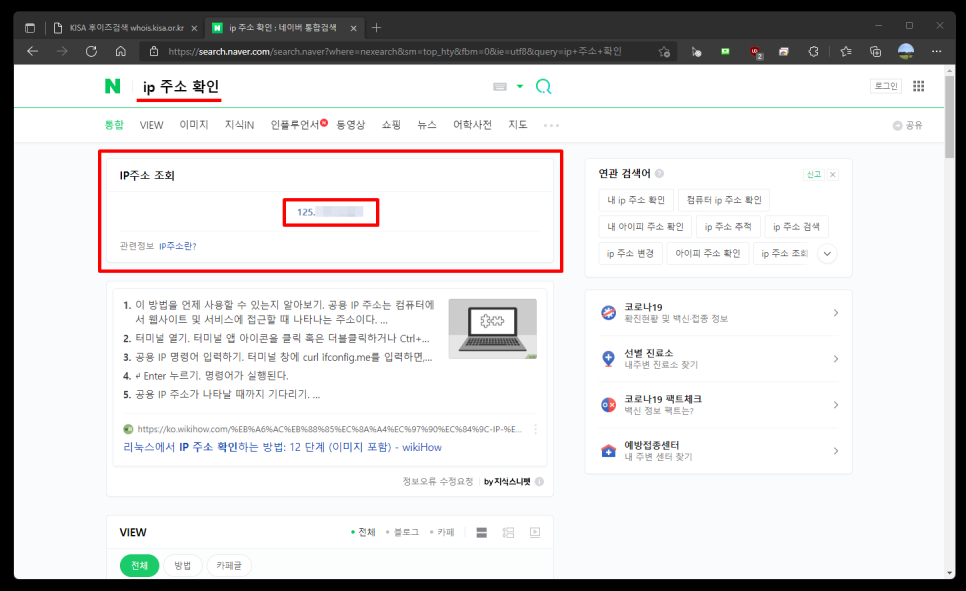This screenshot has width=966, height=591.
Task: Click the 로그인 button
Action: [x=886, y=86]
